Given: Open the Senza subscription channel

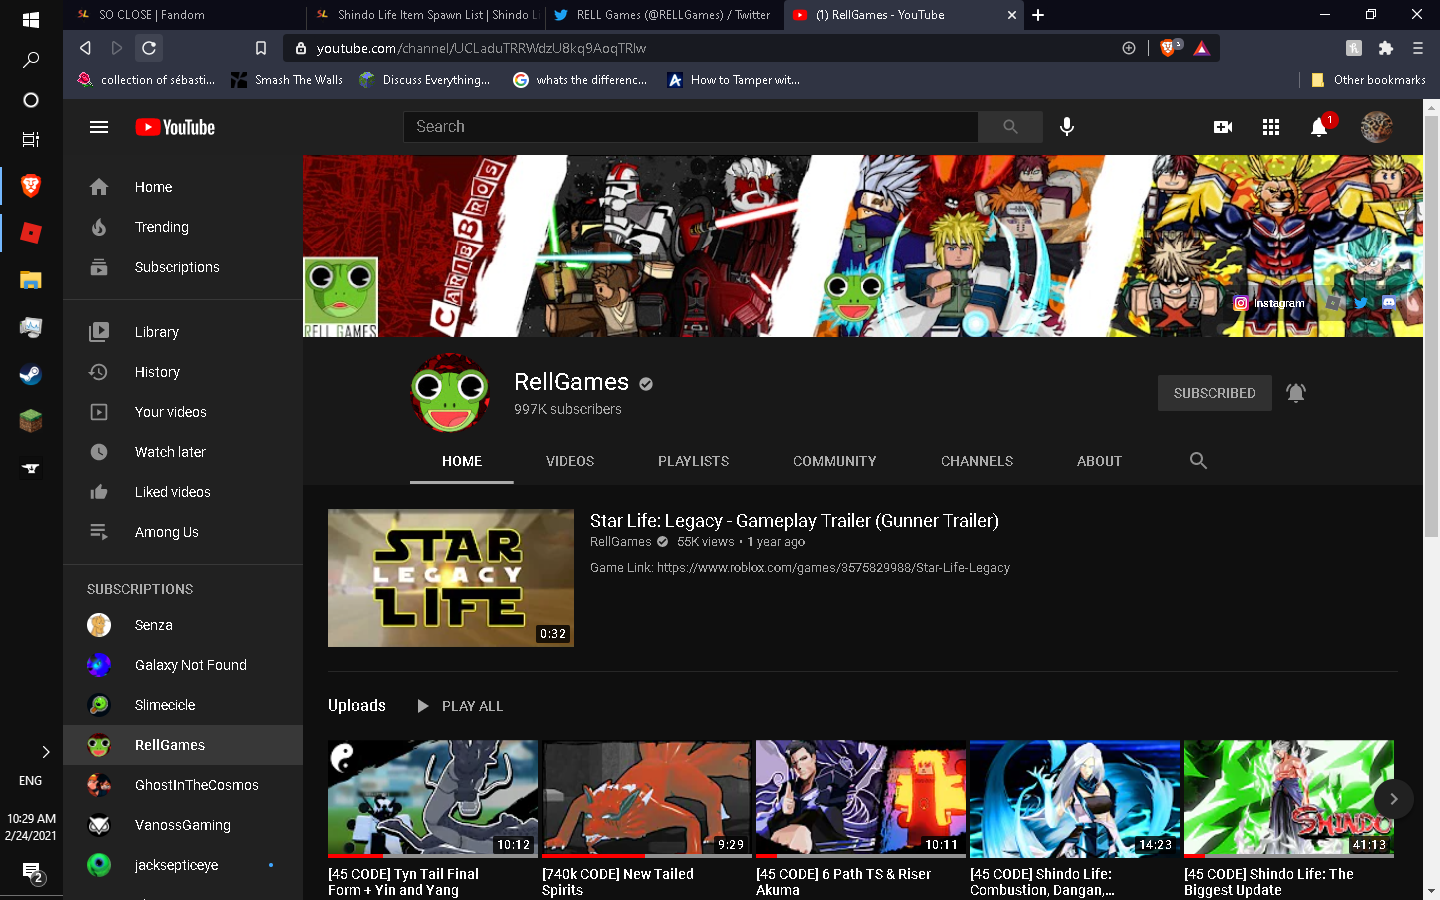Looking at the screenshot, I should pyautogui.click(x=183, y=625).
